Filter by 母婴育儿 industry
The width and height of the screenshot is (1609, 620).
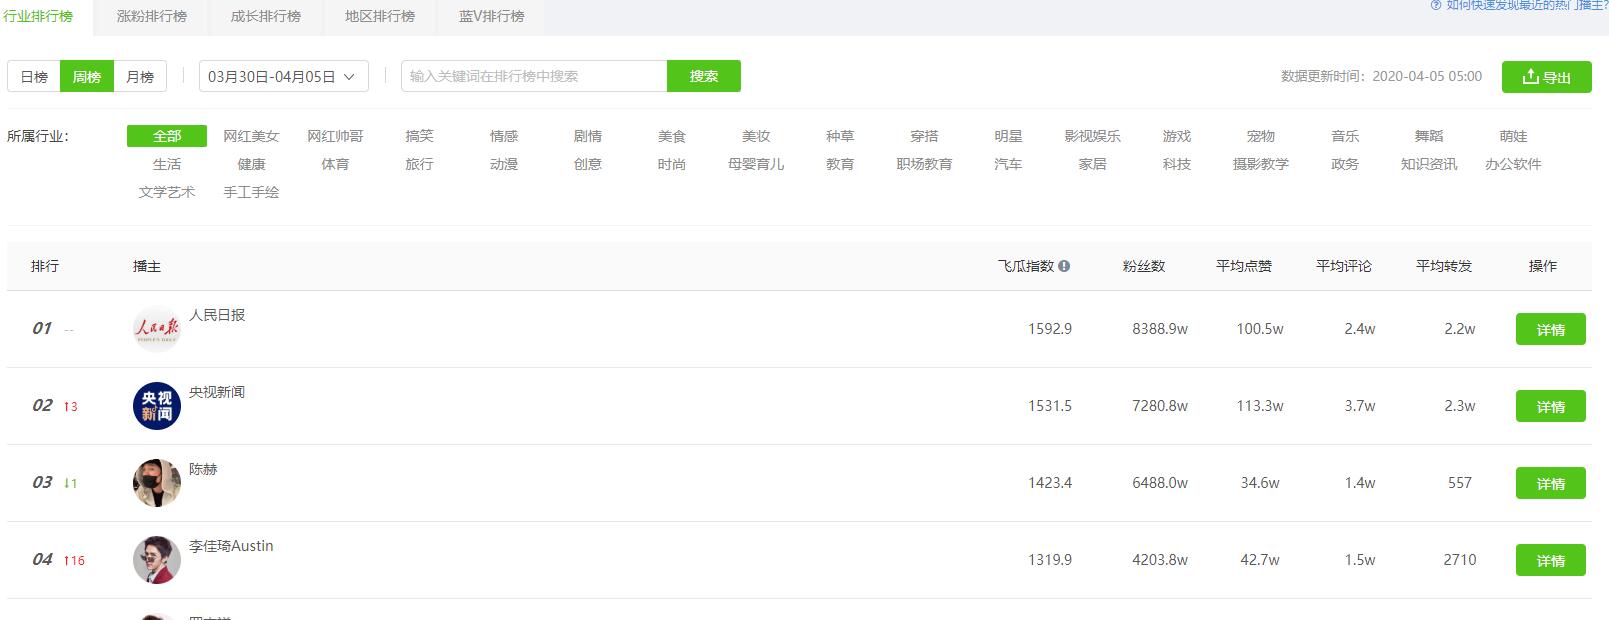coord(756,164)
